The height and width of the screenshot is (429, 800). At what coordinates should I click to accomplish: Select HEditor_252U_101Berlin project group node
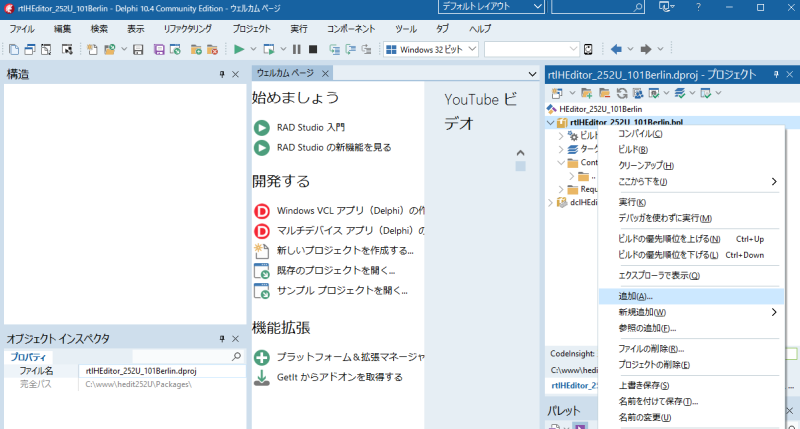(x=601, y=109)
